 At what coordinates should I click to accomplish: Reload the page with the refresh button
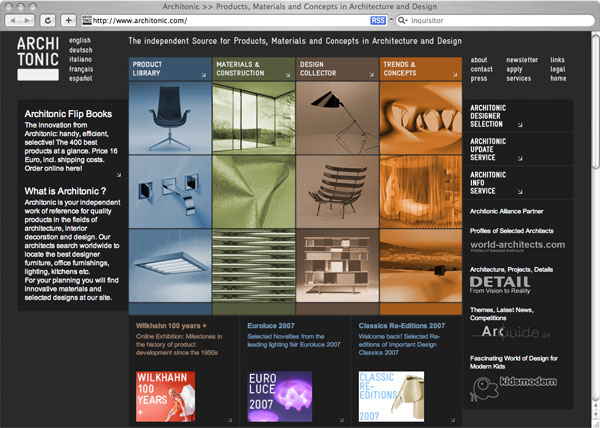(x=48, y=20)
